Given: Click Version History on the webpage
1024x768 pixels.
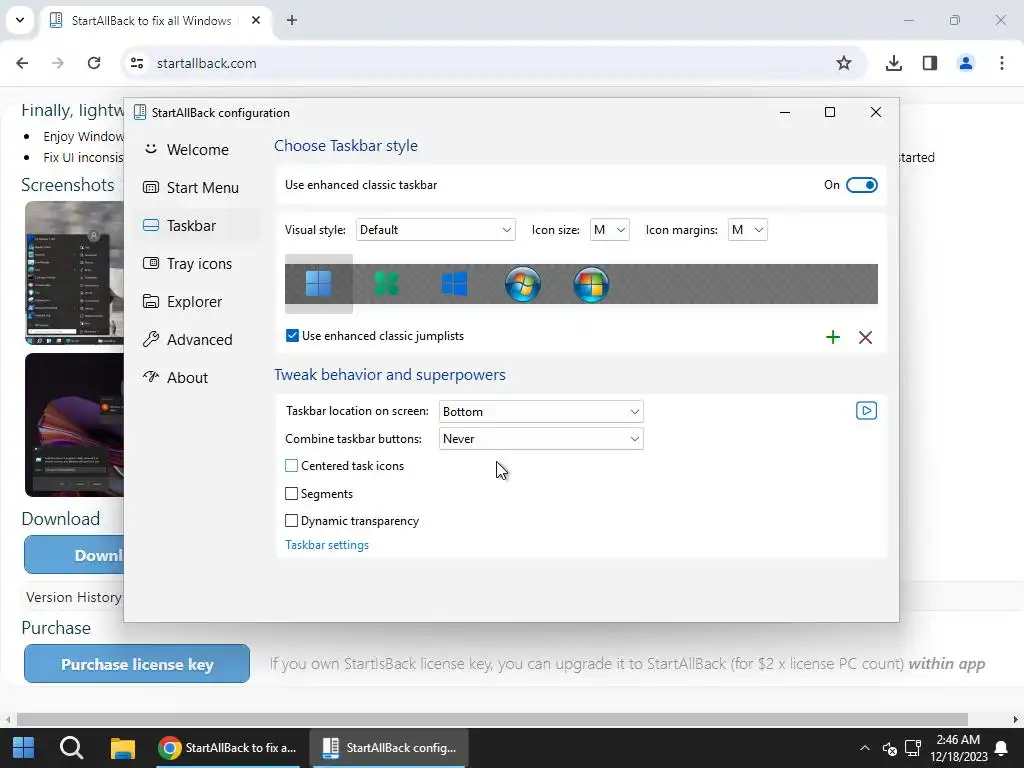Looking at the screenshot, I should (x=73, y=597).
